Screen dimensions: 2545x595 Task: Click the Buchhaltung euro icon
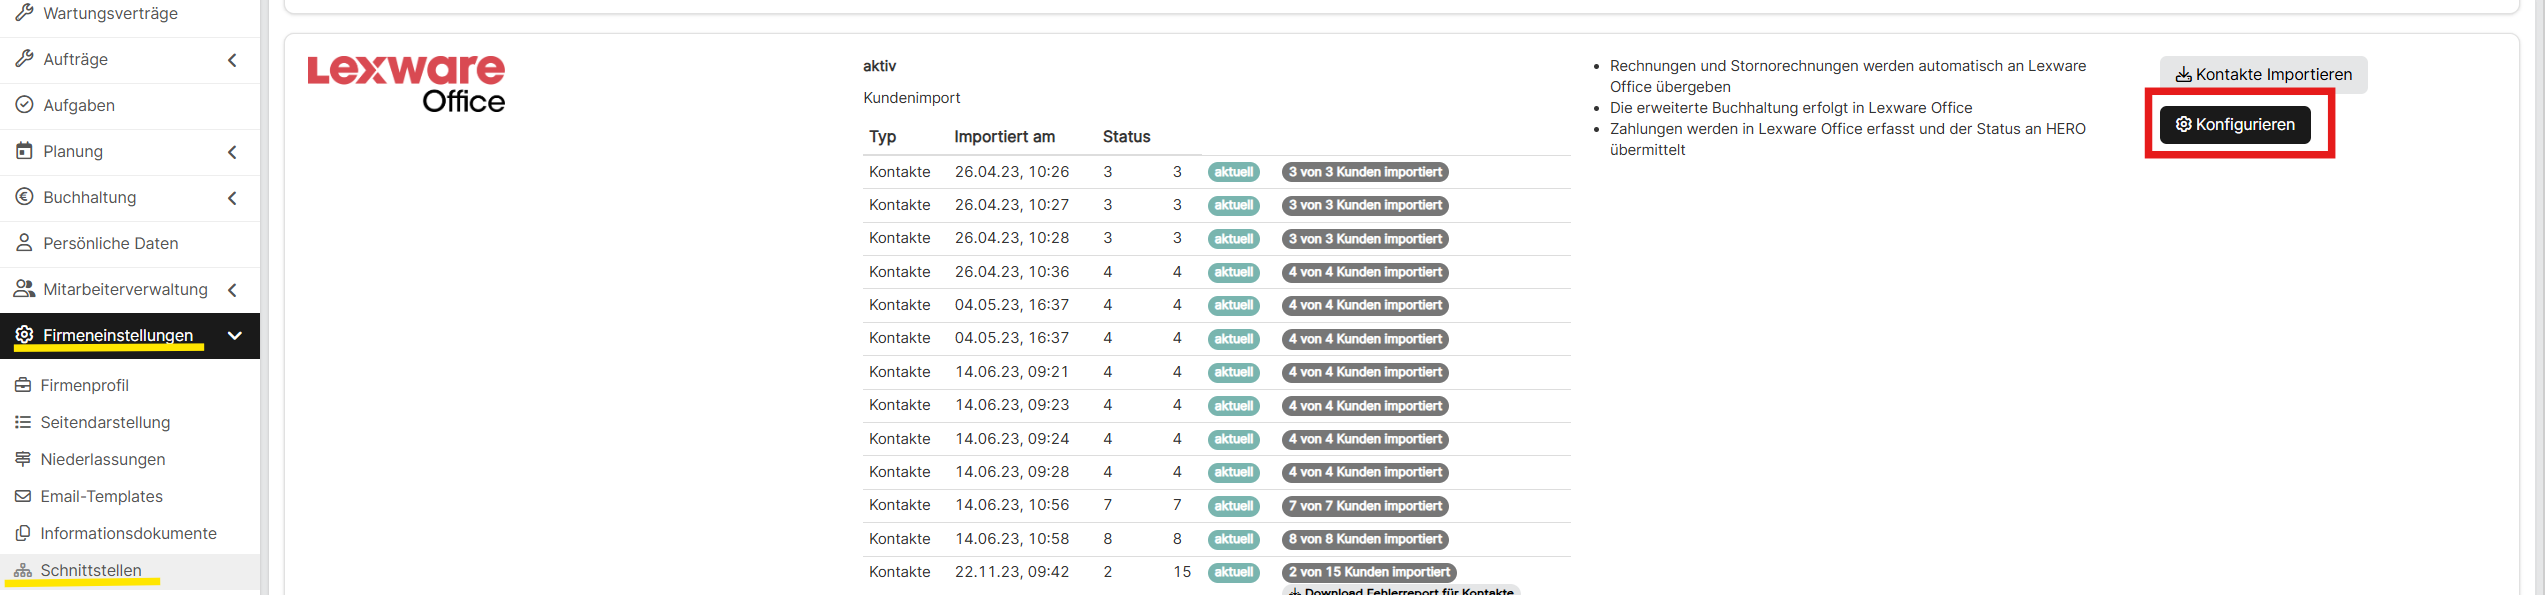tap(24, 197)
